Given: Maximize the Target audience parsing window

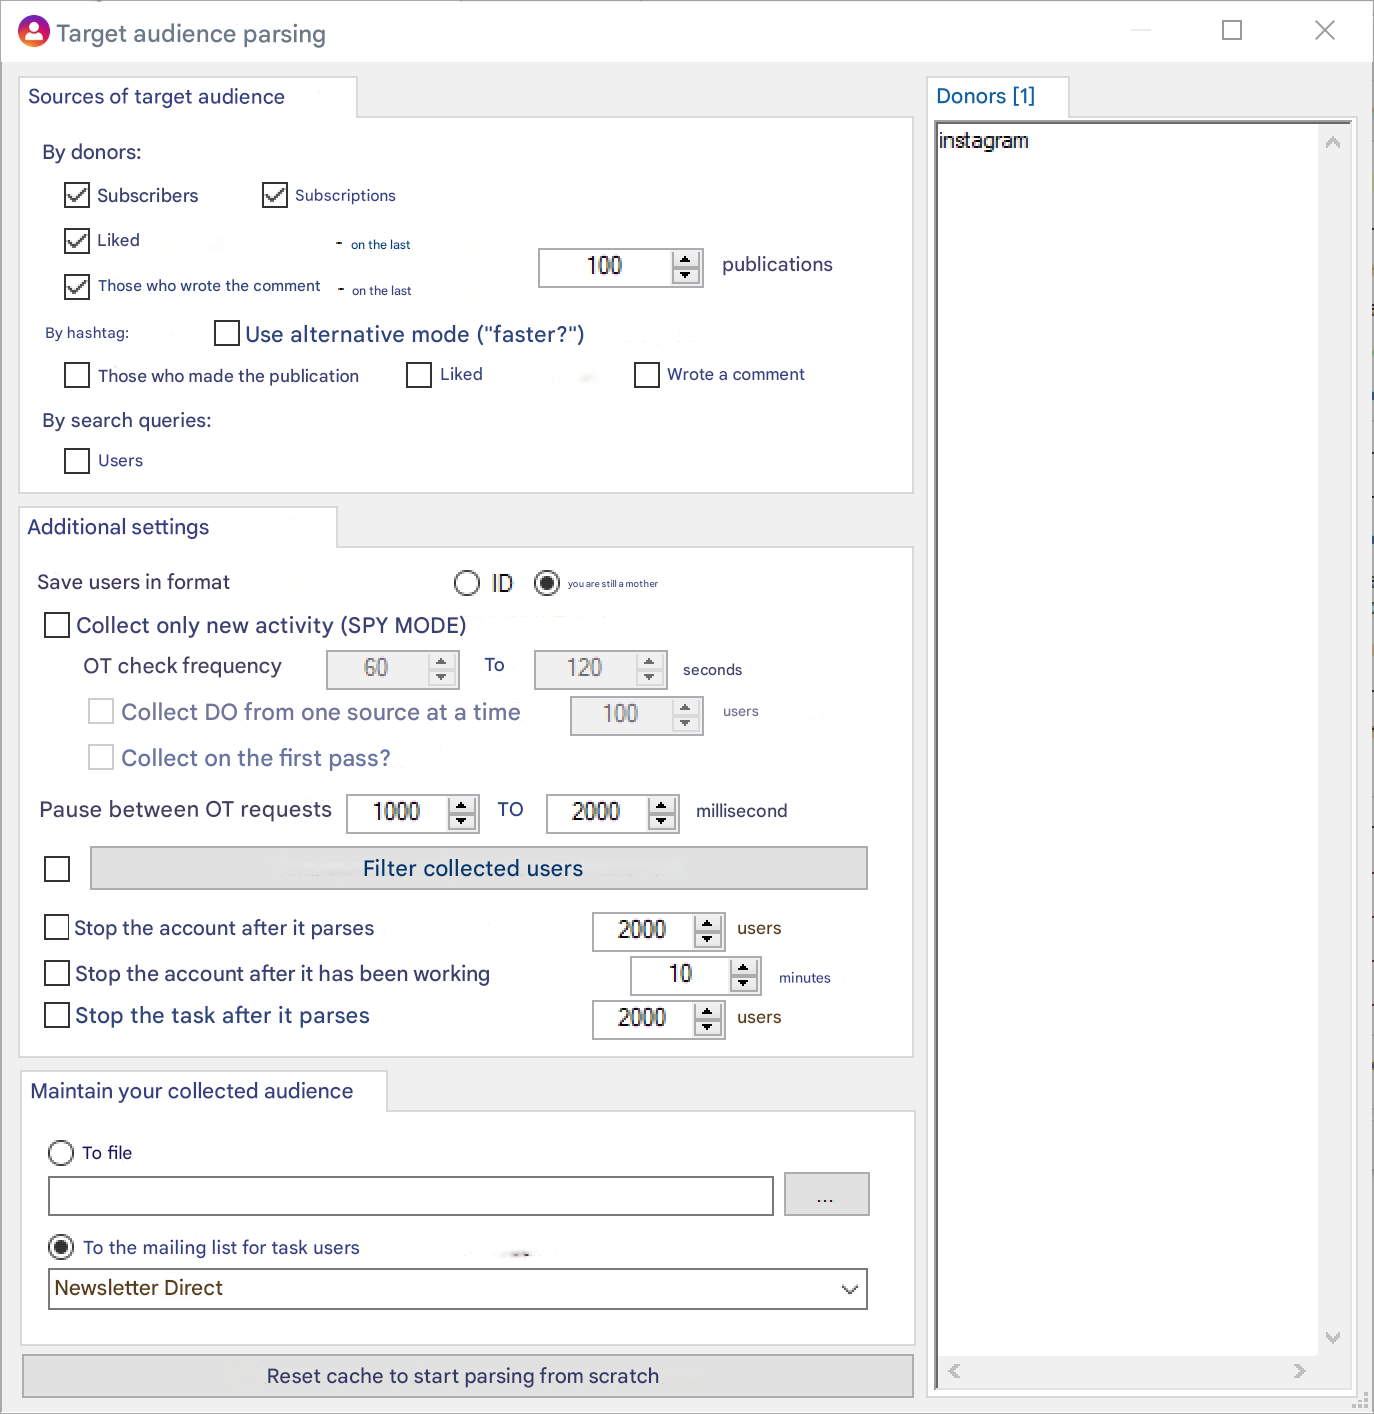Looking at the screenshot, I should (1232, 31).
